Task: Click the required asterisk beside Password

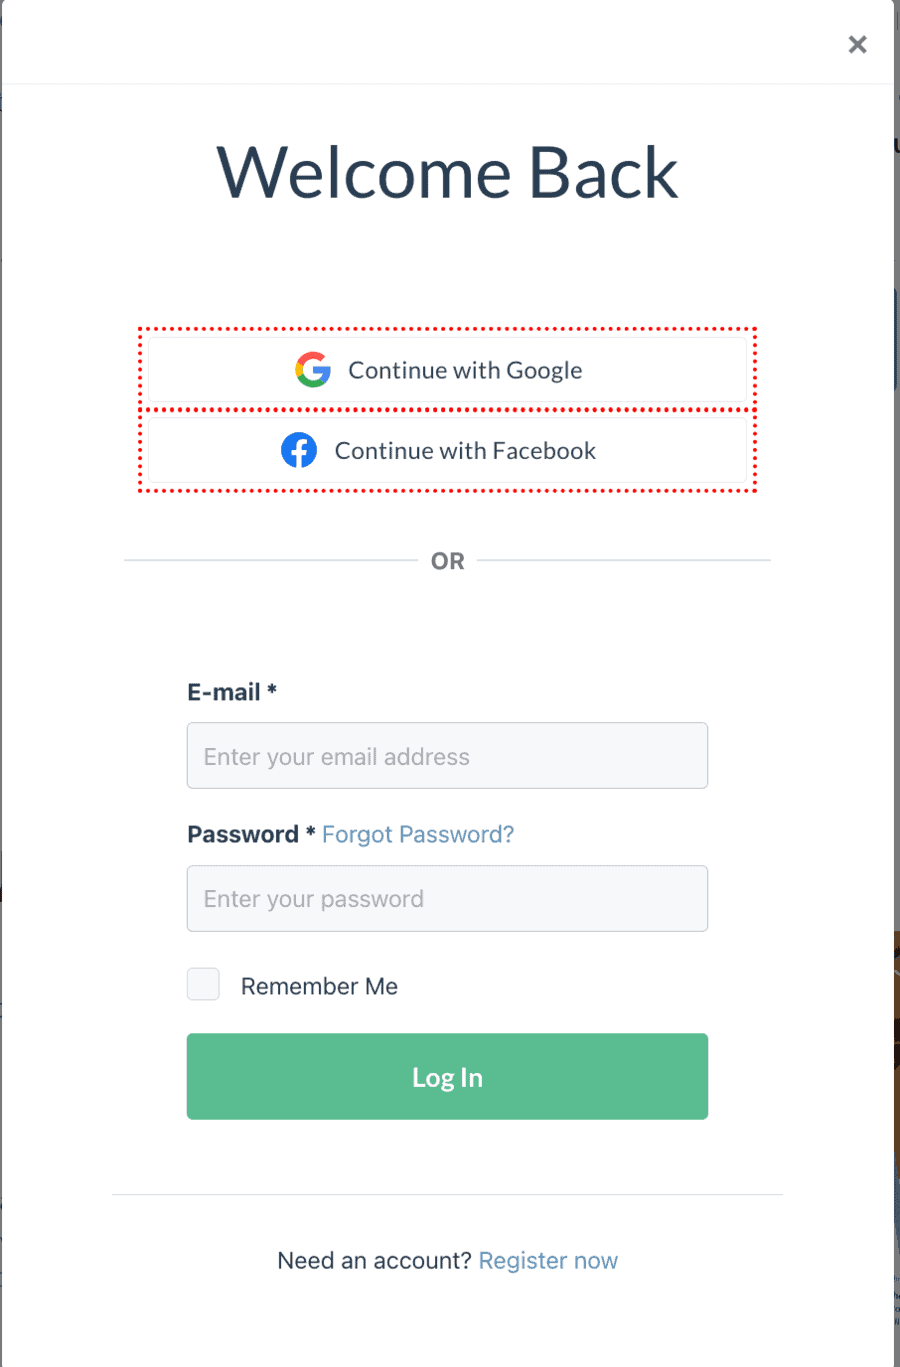Action: coord(311,832)
